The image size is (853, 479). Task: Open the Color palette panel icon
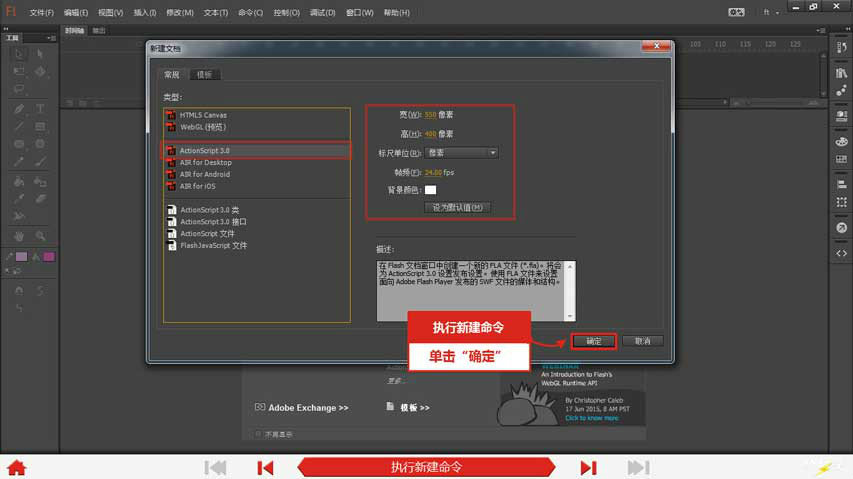pos(841,141)
